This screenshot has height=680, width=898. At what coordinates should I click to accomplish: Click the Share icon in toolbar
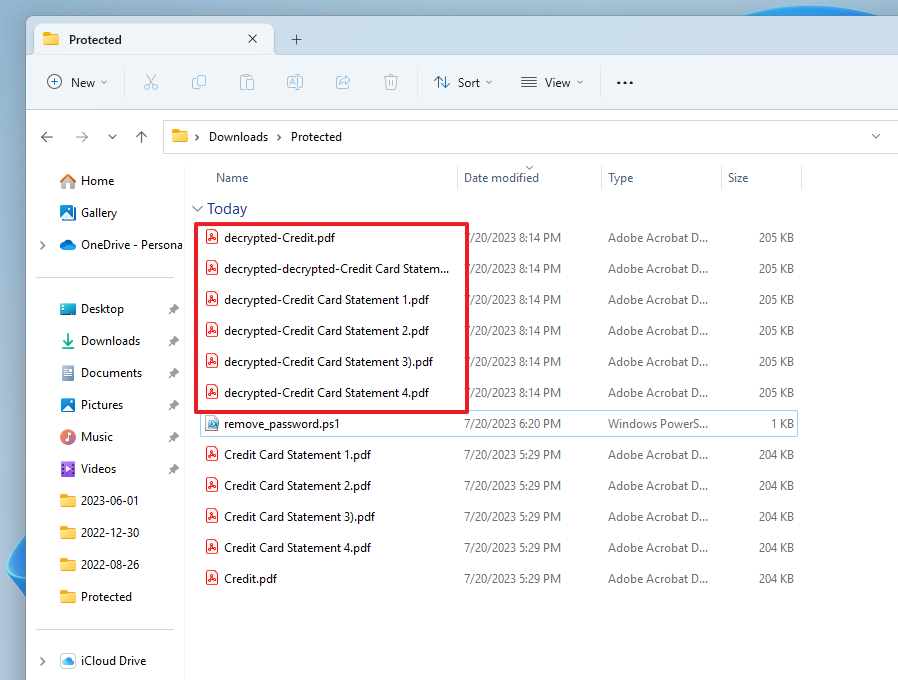[x=343, y=82]
